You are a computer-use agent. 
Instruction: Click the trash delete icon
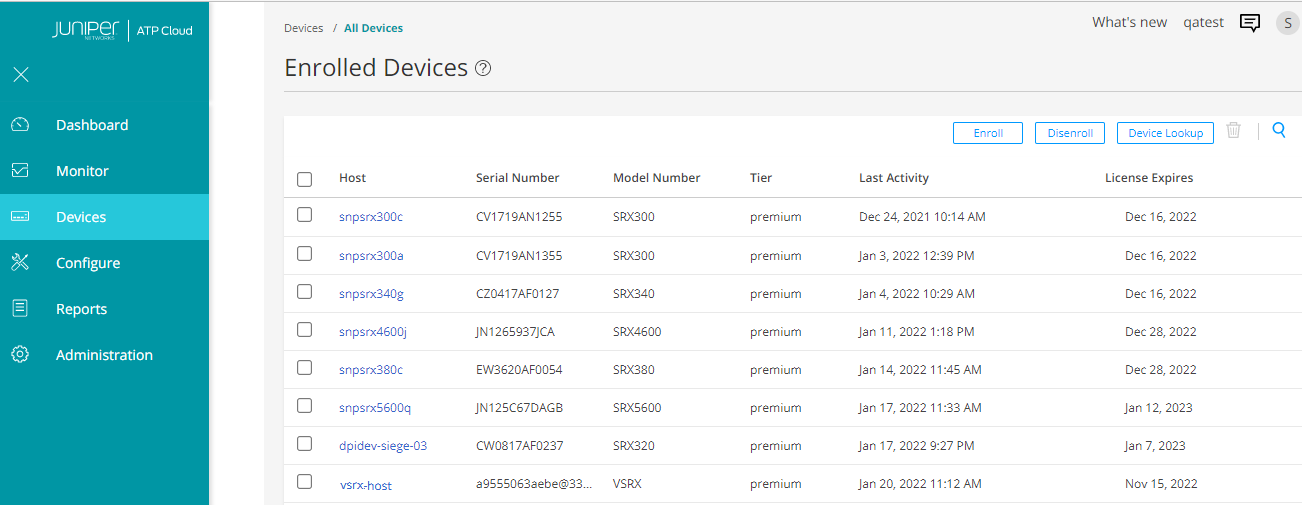coord(1233,131)
